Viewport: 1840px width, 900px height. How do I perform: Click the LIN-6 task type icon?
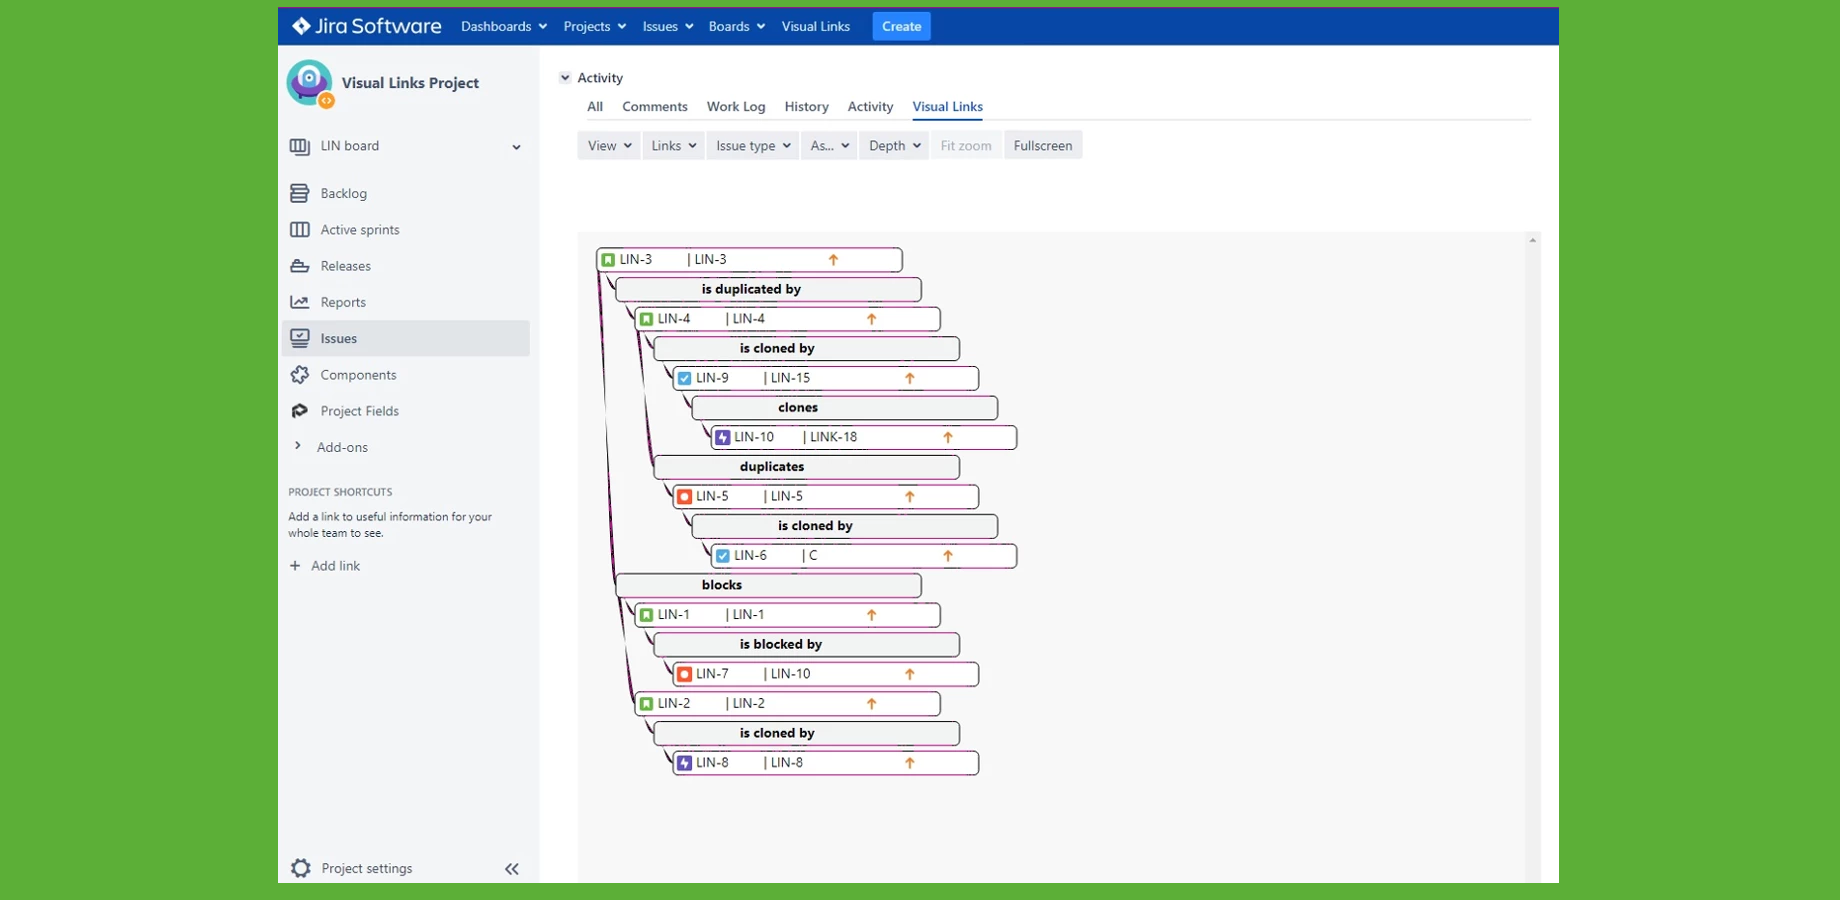click(722, 556)
